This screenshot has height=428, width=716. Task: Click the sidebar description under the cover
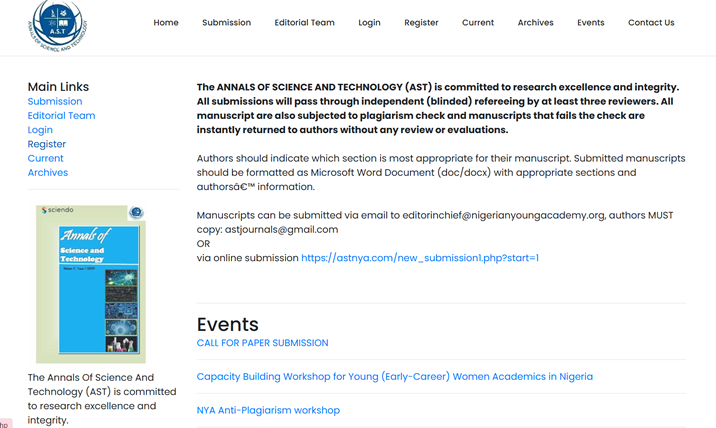[x=102, y=399]
